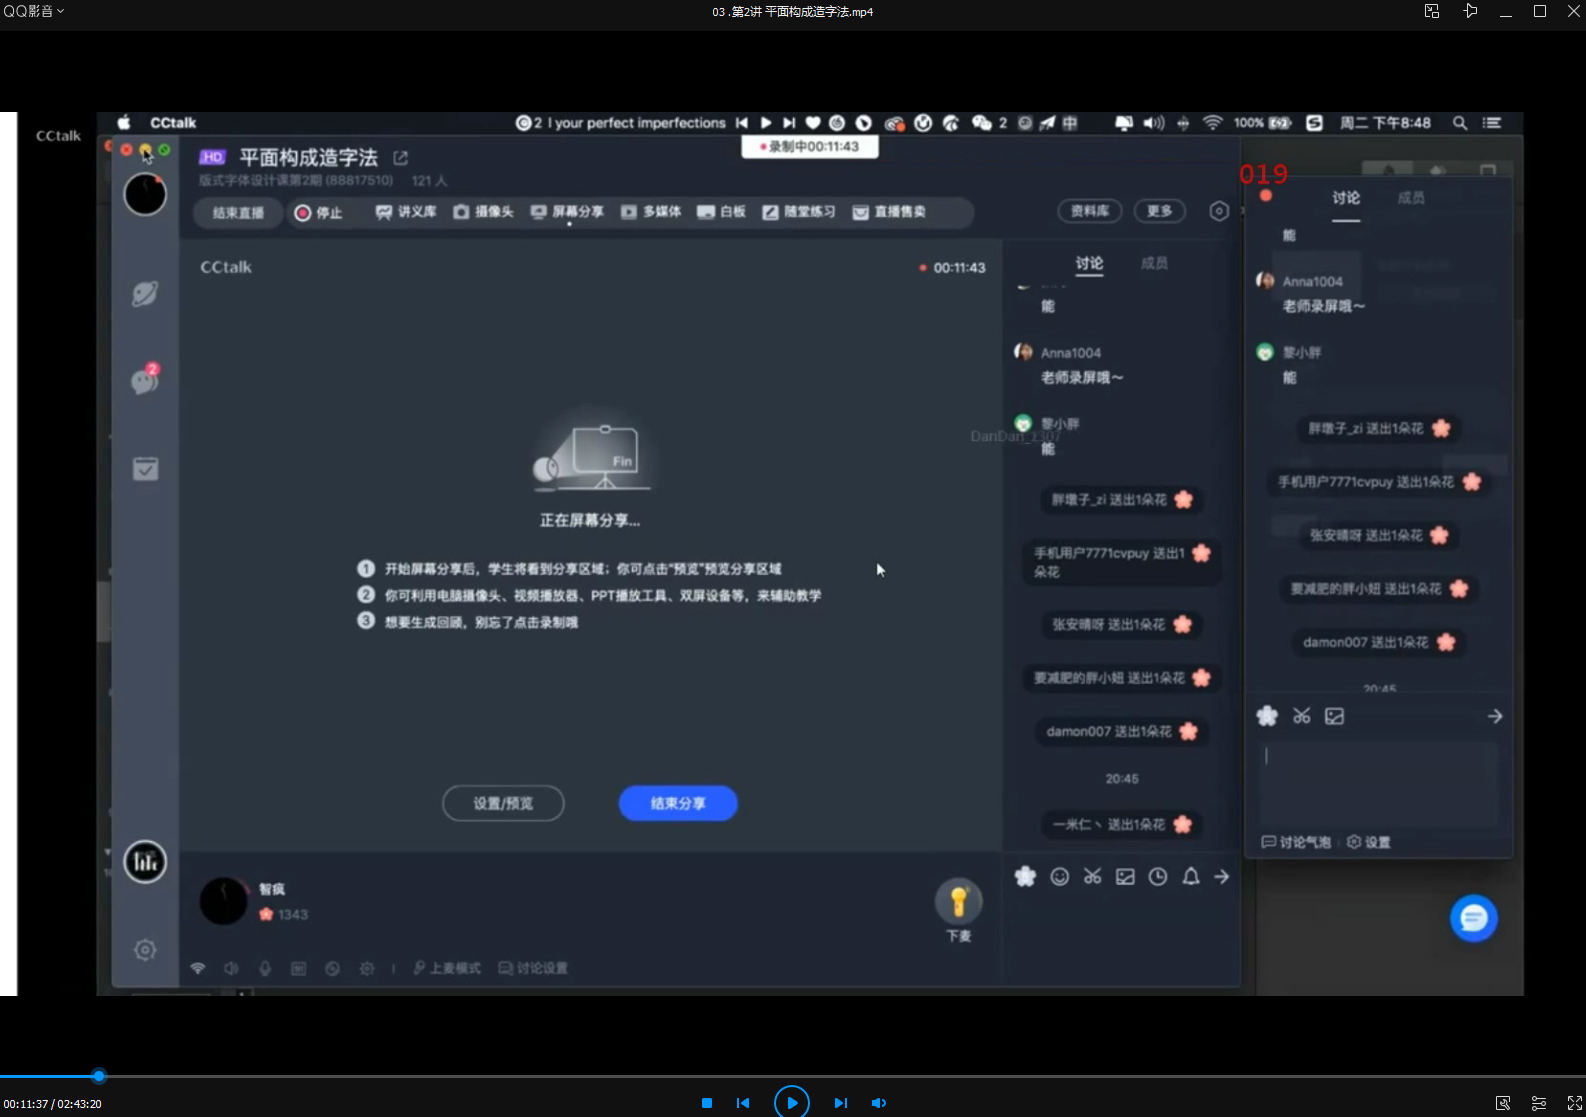Stop the video playback
Viewport: 1586px width, 1117px height.
pyautogui.click(x=707, y=1103)
